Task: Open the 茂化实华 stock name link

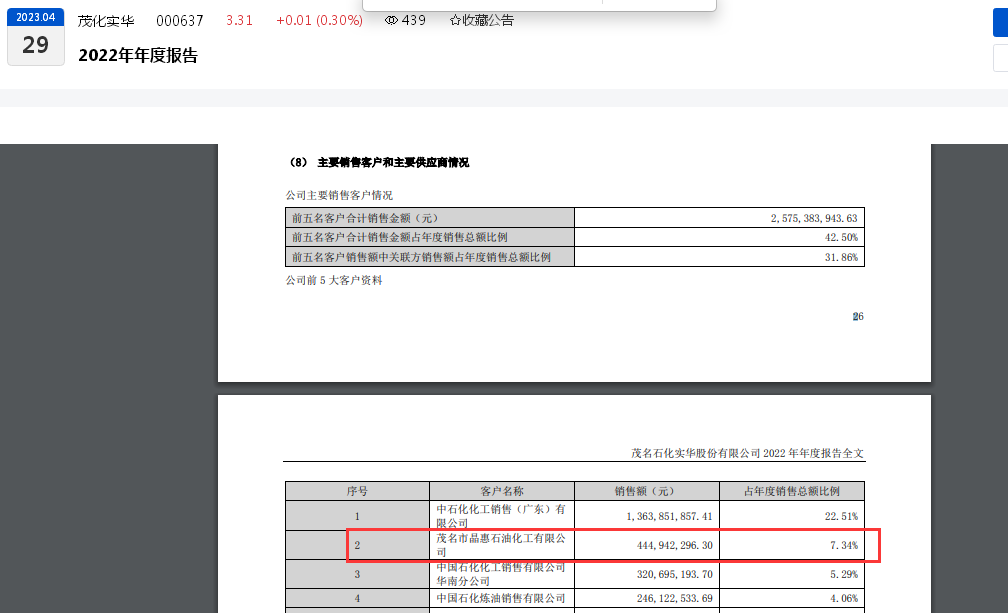Action: click(x=106, y=21)
